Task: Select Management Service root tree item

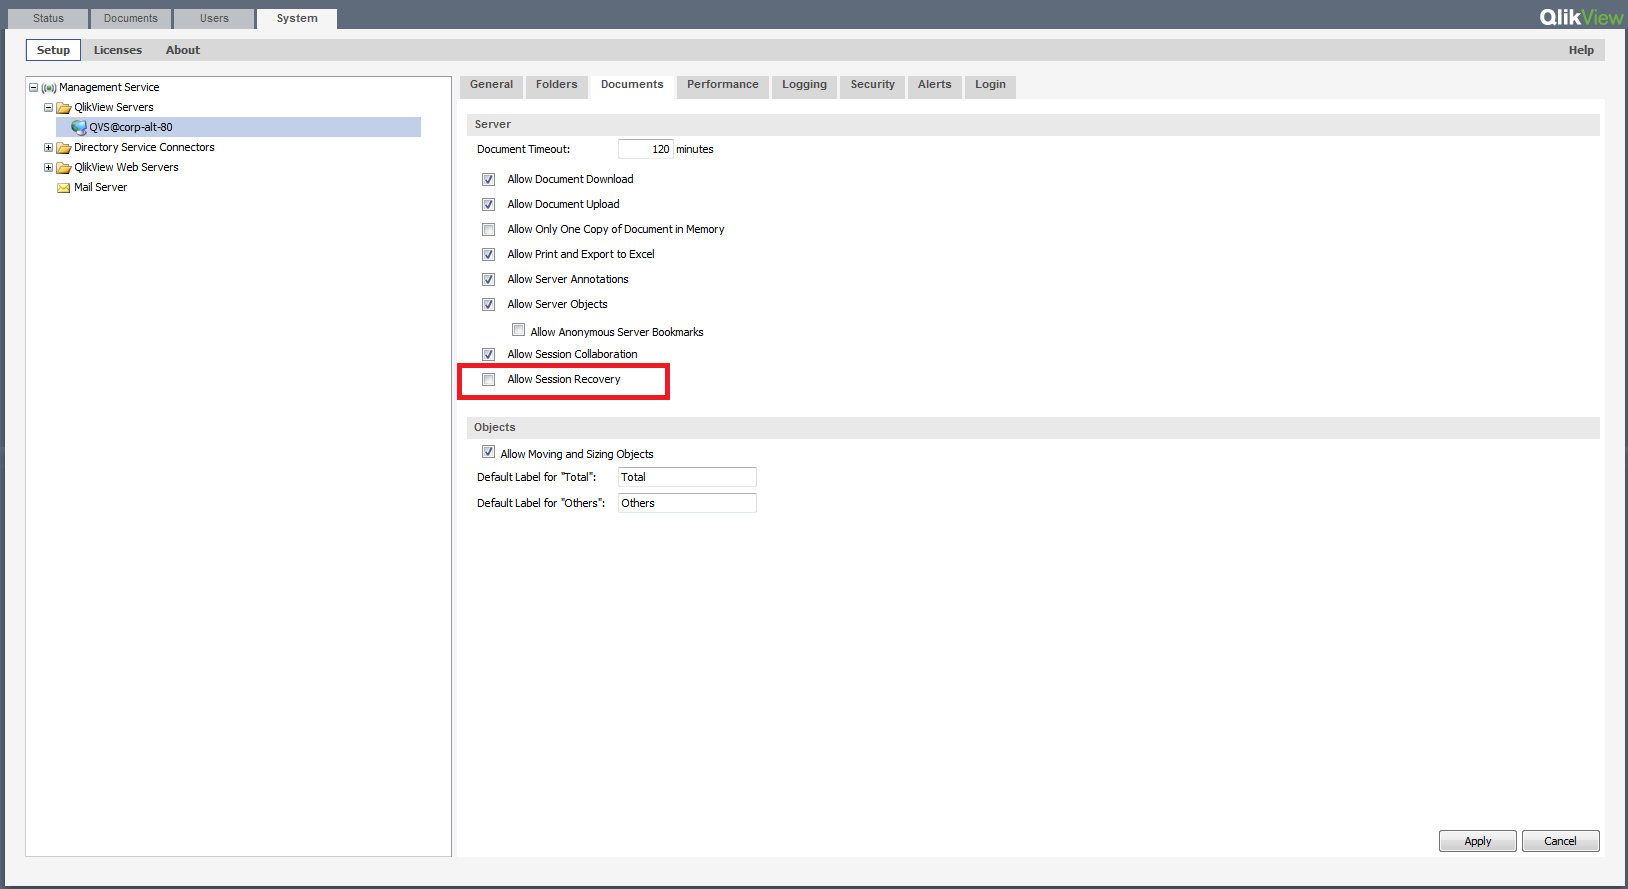Action: pyautogui.click(x=109, y=88)
